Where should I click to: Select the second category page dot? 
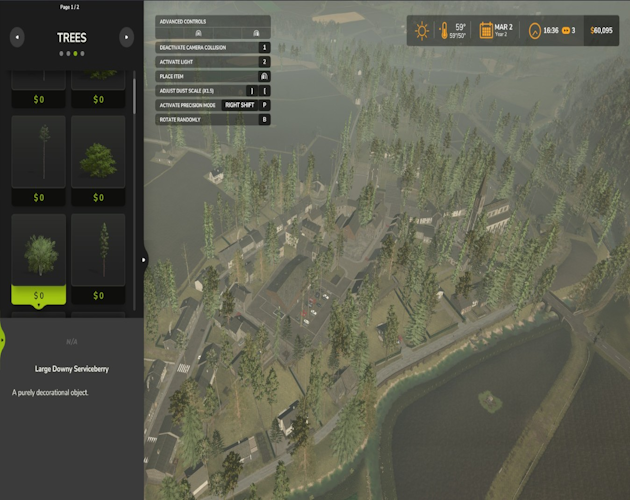pyautogui.click(x=68, y=53)
